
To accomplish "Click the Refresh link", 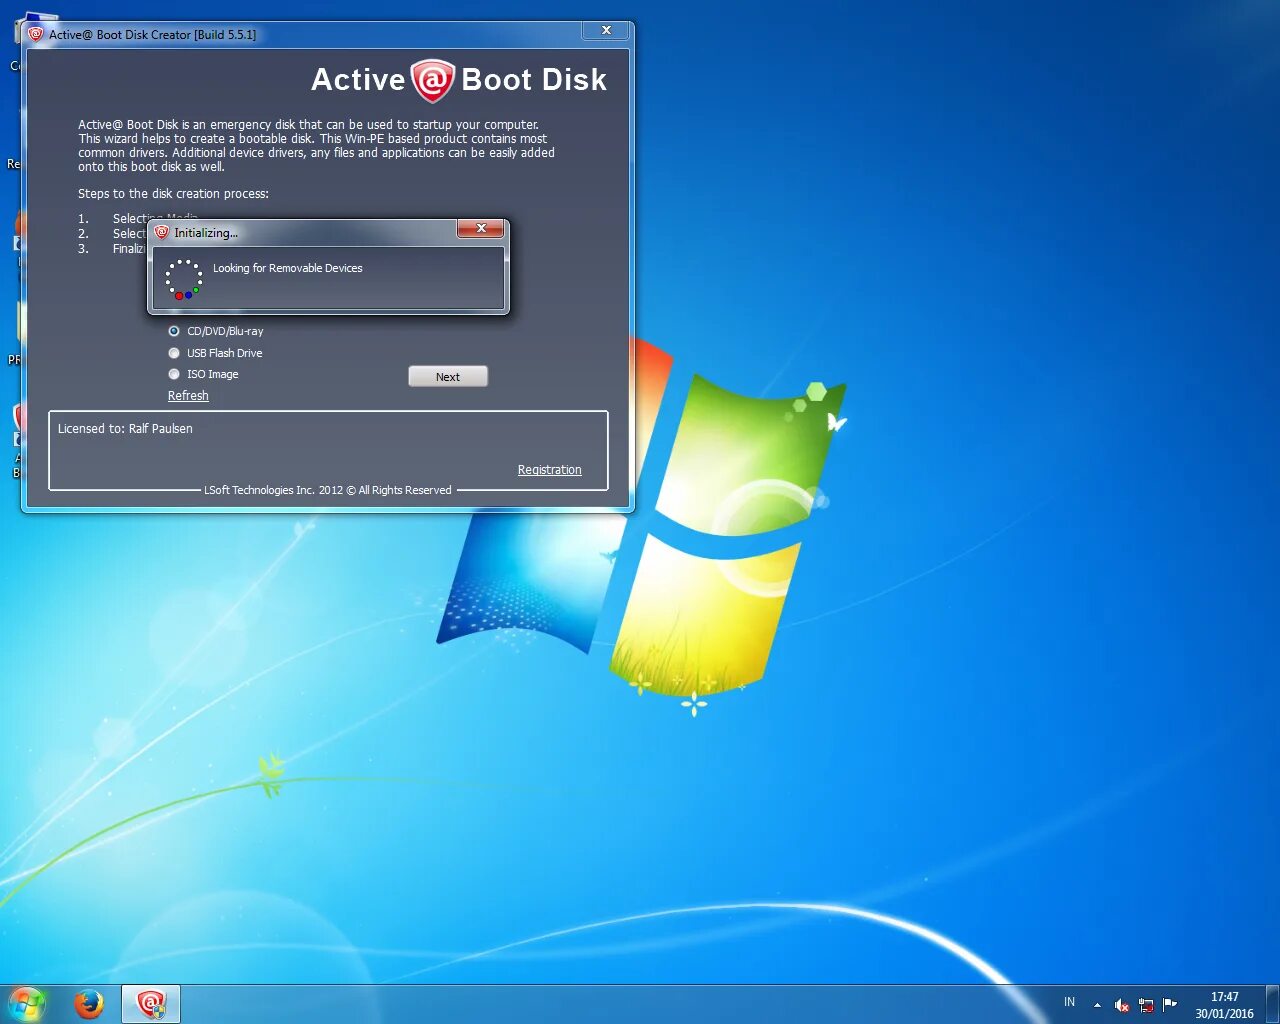I will [x=188, y=395].
